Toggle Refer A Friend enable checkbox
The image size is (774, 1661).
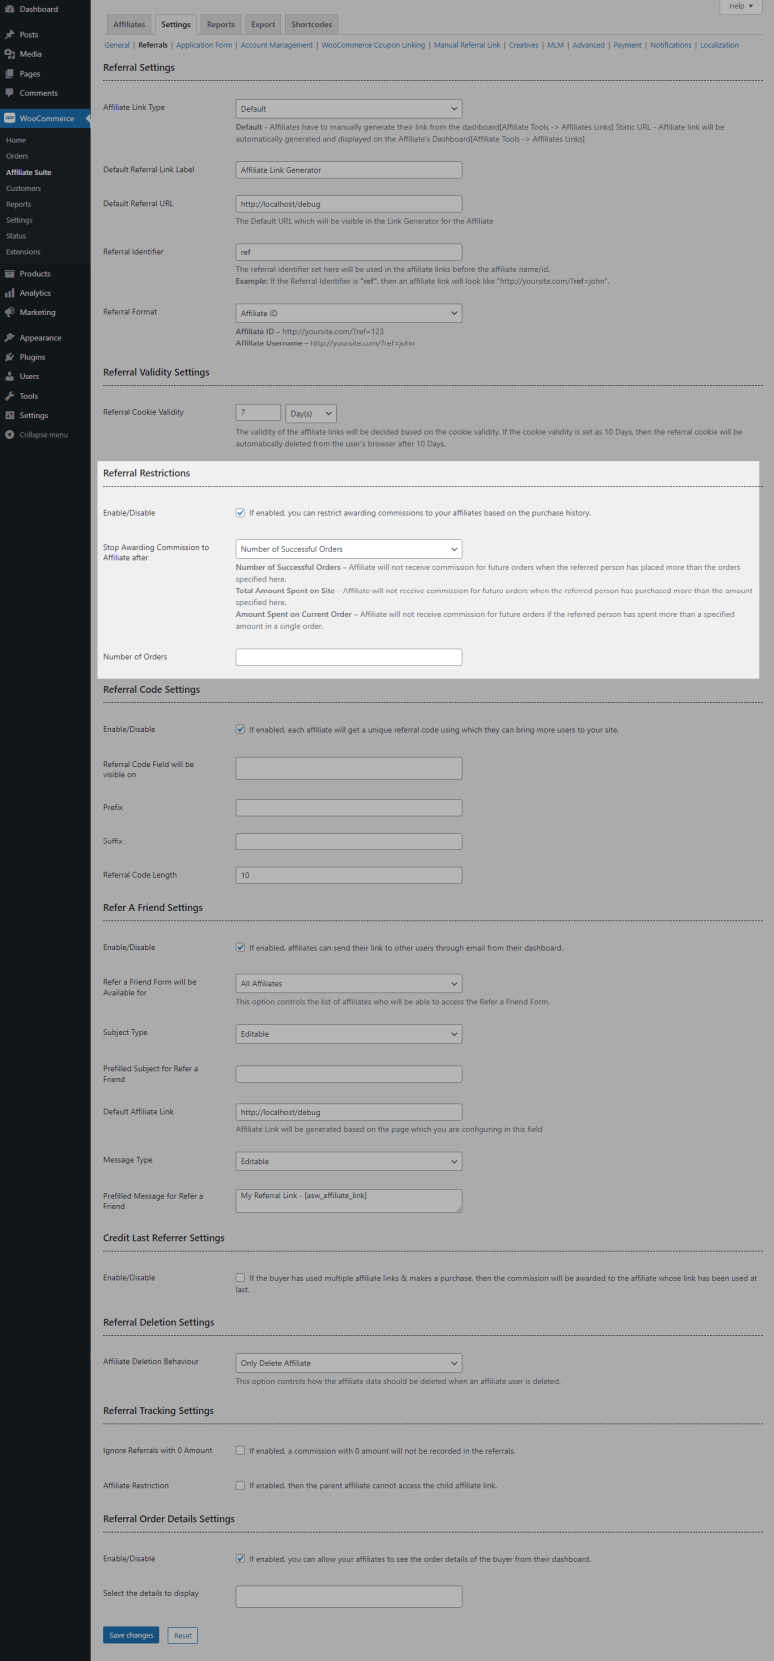pyautogui.click(x=240, y=947)
